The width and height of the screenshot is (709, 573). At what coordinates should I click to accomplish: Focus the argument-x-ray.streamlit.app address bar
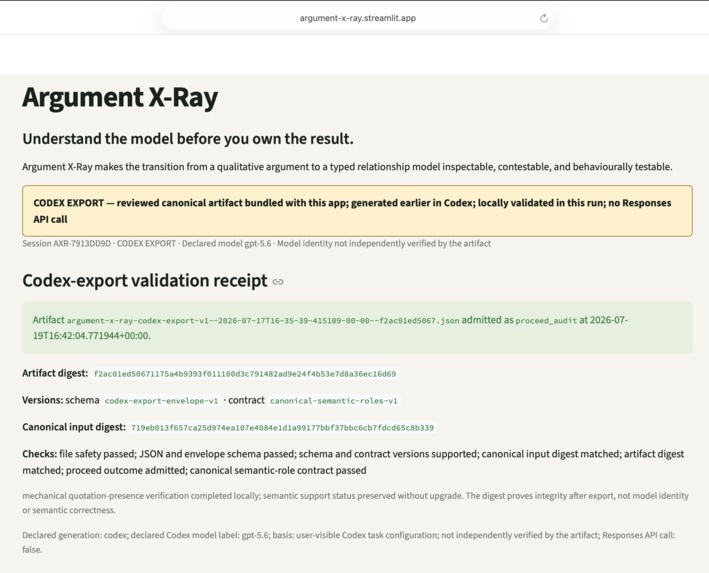click(x=357, y=18)
